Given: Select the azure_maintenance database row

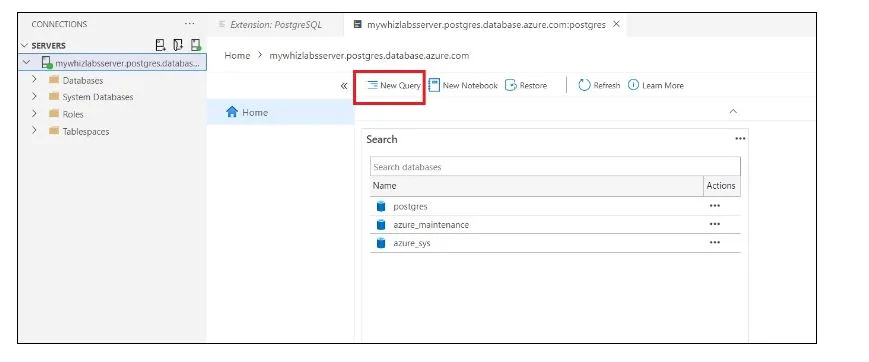Looking at the screenshot, I should pyautogui.click(x=555, y=225).
